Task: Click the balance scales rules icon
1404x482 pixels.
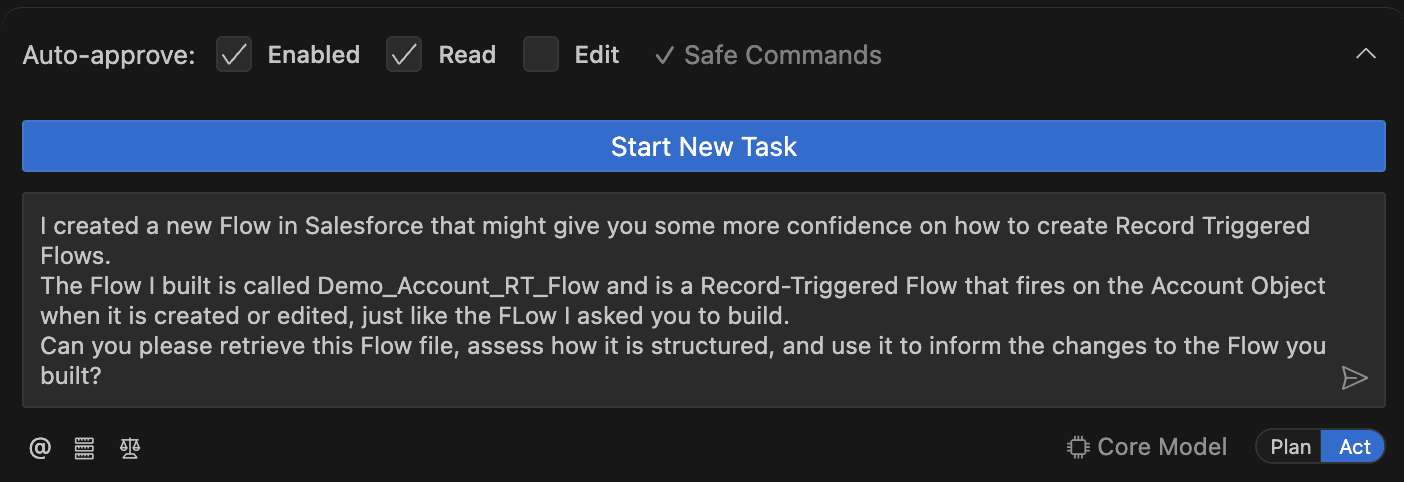Action: tap(129, 448)
